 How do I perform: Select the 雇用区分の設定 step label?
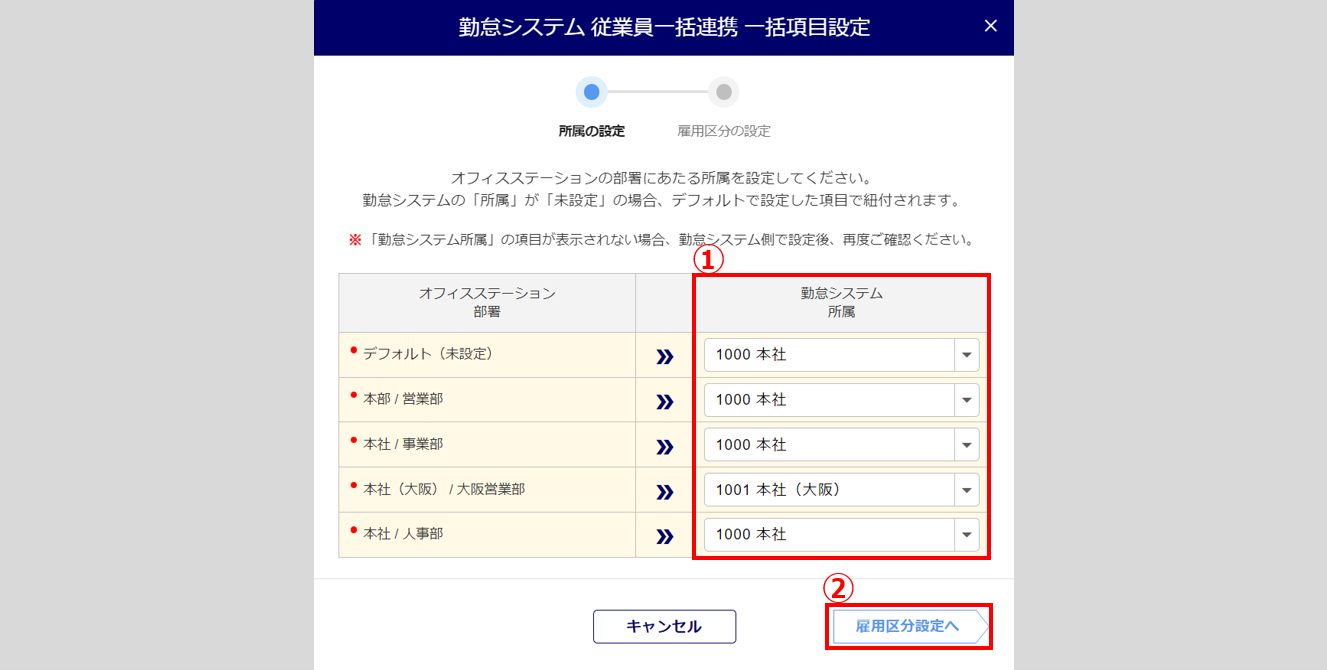[x=724, y=131]
